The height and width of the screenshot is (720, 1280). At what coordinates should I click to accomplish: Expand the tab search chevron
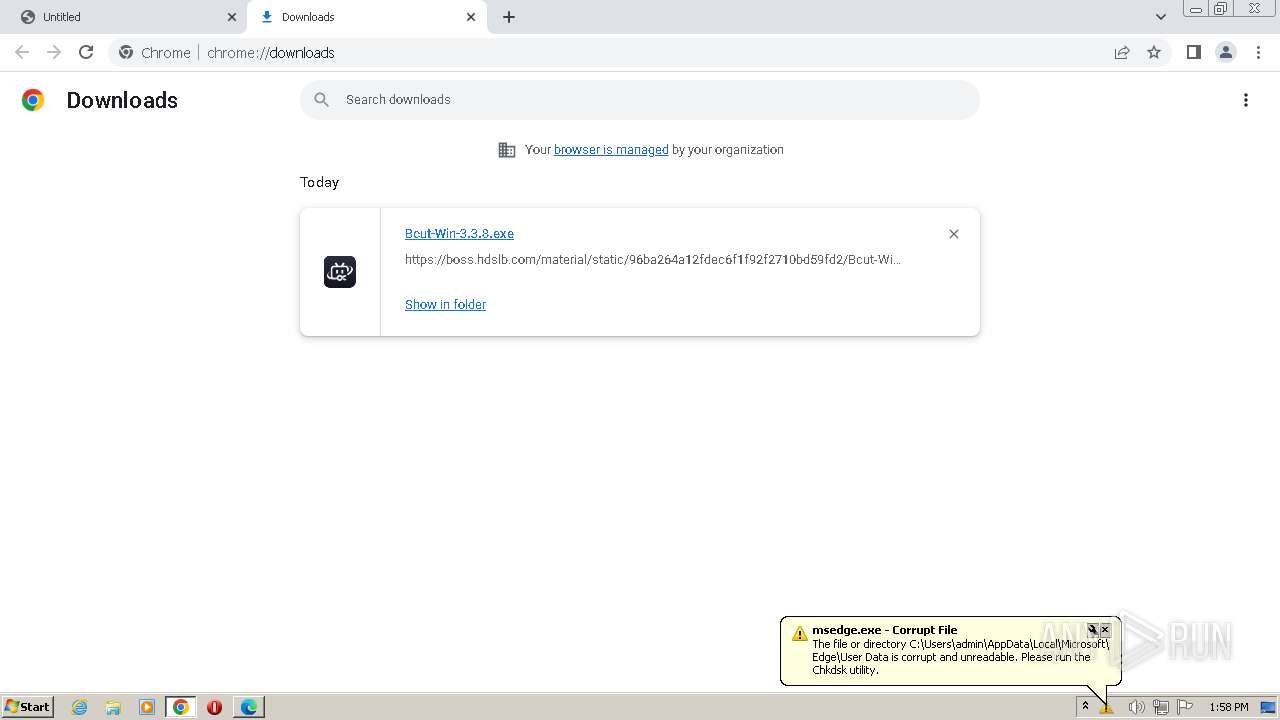click(x=1160, y=17)
